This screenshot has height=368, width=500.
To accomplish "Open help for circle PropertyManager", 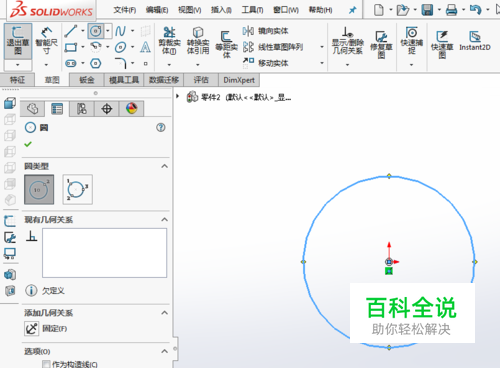I will point(161,127).
